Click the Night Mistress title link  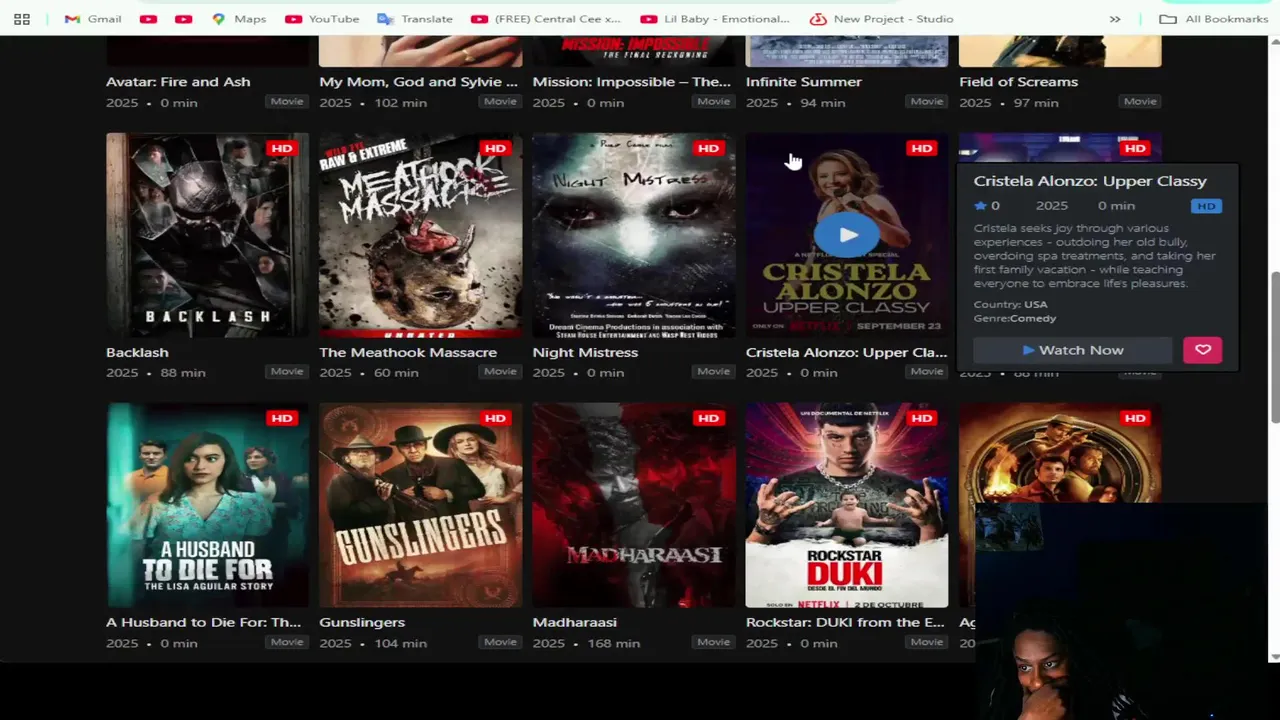click(x=585, y=352)
